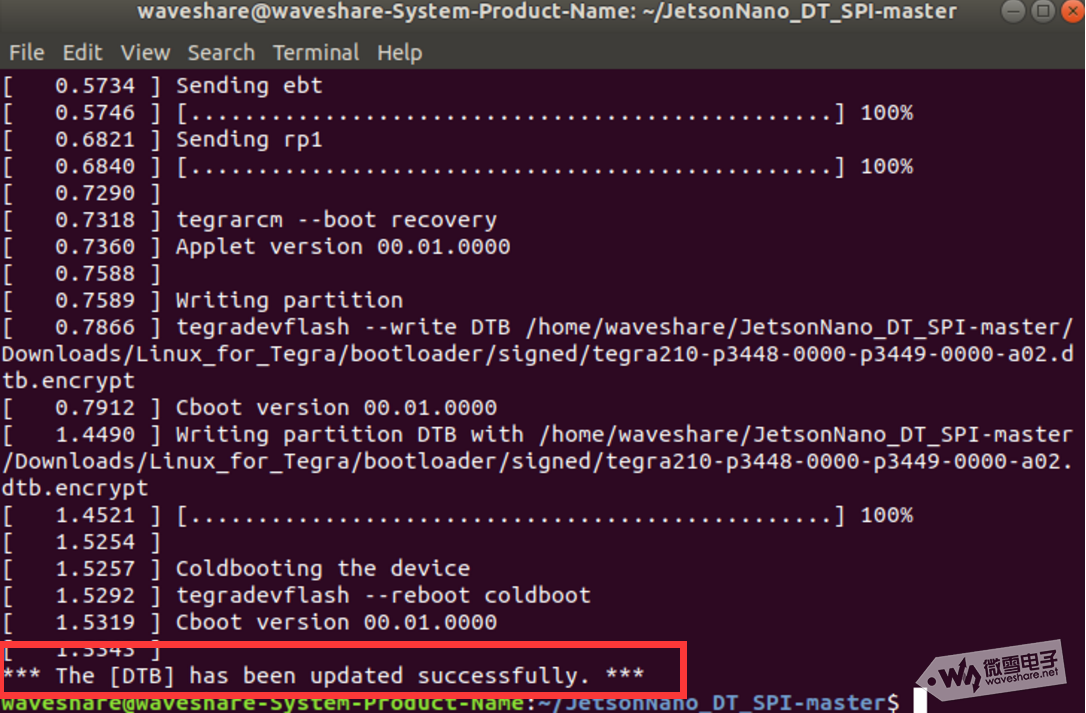The height and width of the screenshot is (713, 1086).
Task: Click the terminal prompt cursor block
Action: click(920, 701)
